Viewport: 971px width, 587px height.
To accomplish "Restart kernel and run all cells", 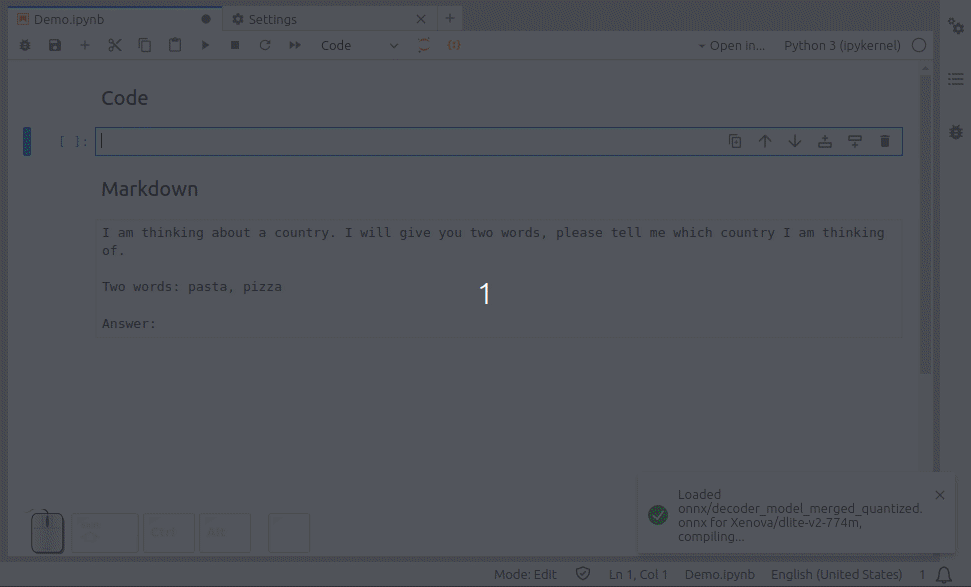I will tap(295, 45).
